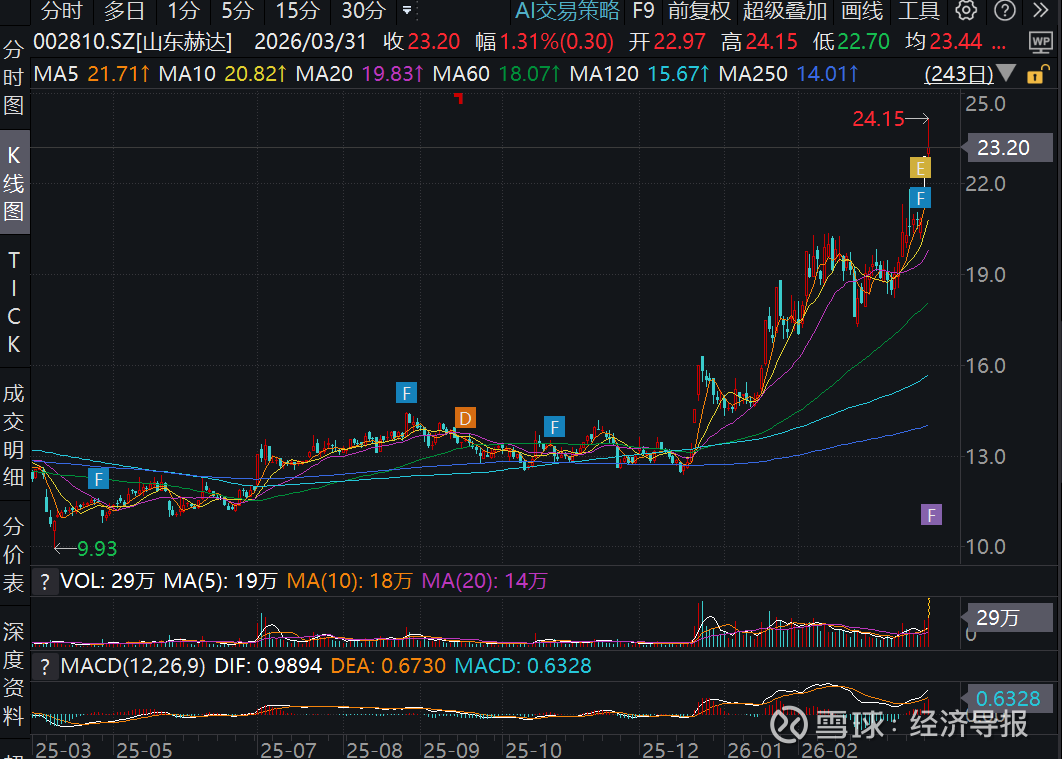Switch to 分时 period tab
Image resolution: width=1062 pixels, height=759 pixels.
61,10
